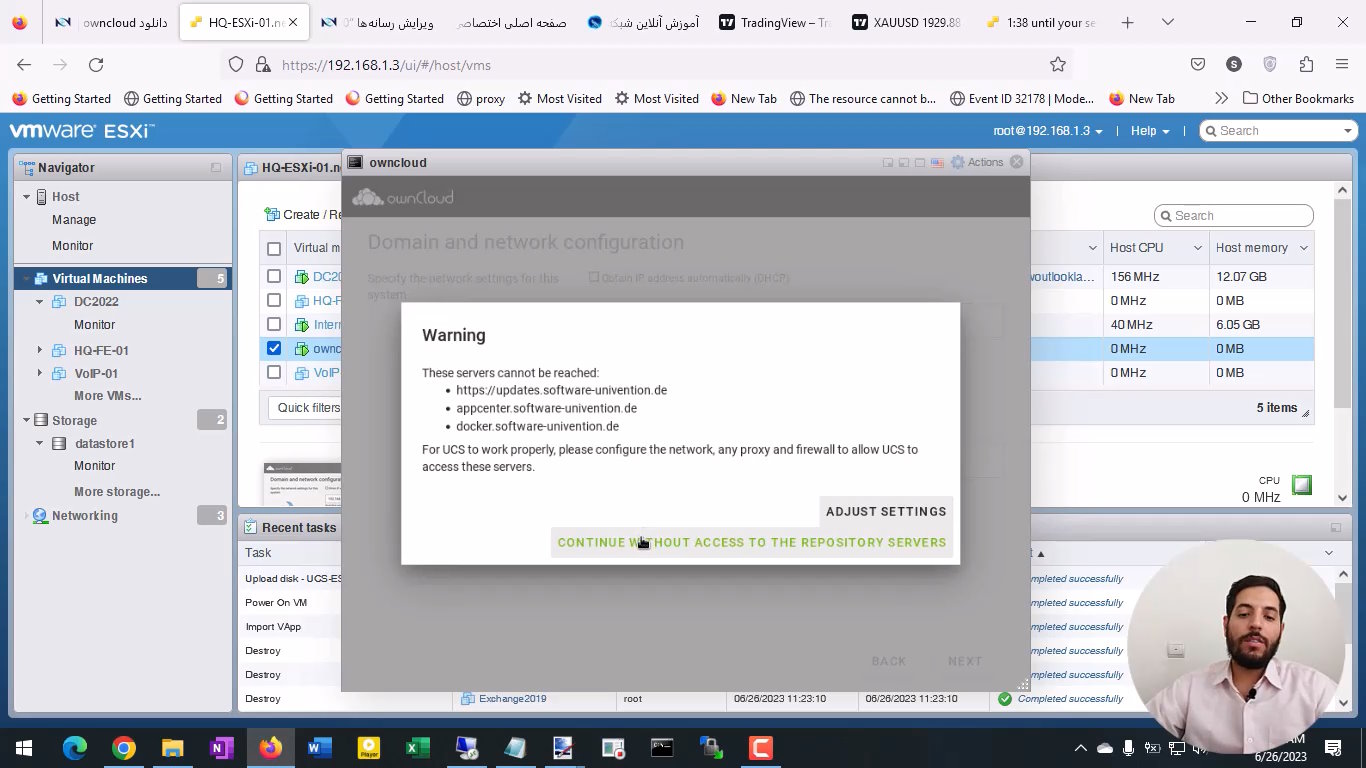Expand the VoIP-01 tree node
The height and width of the screenshot is (768, 1366).
pyautogui.click(x=40, y=373)
